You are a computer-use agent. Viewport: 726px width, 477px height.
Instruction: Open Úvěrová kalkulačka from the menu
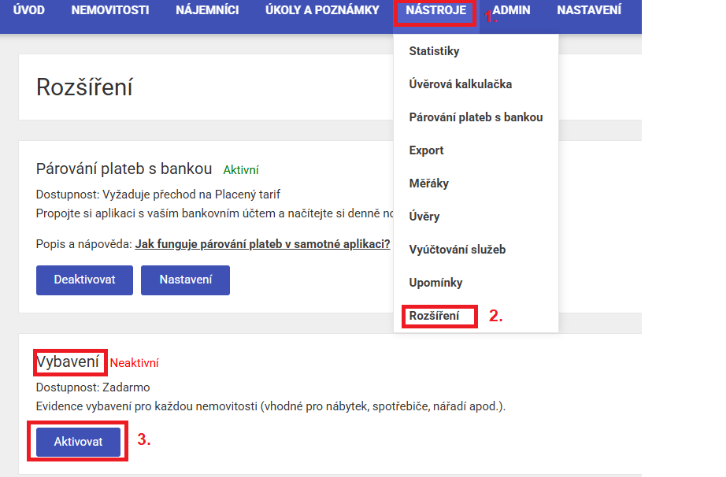[461, 84]
